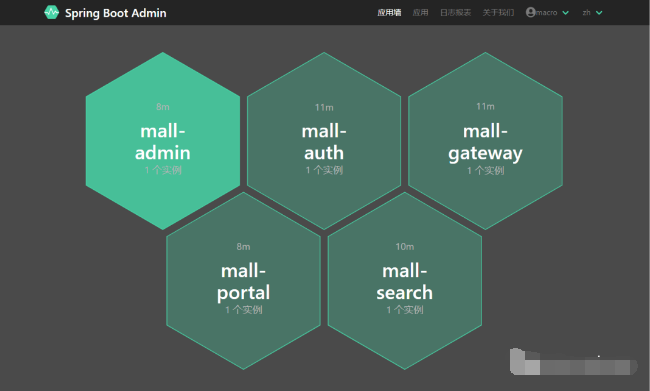Switch to the 应用墙 (wallboard) tab

[x=389, y=12]
